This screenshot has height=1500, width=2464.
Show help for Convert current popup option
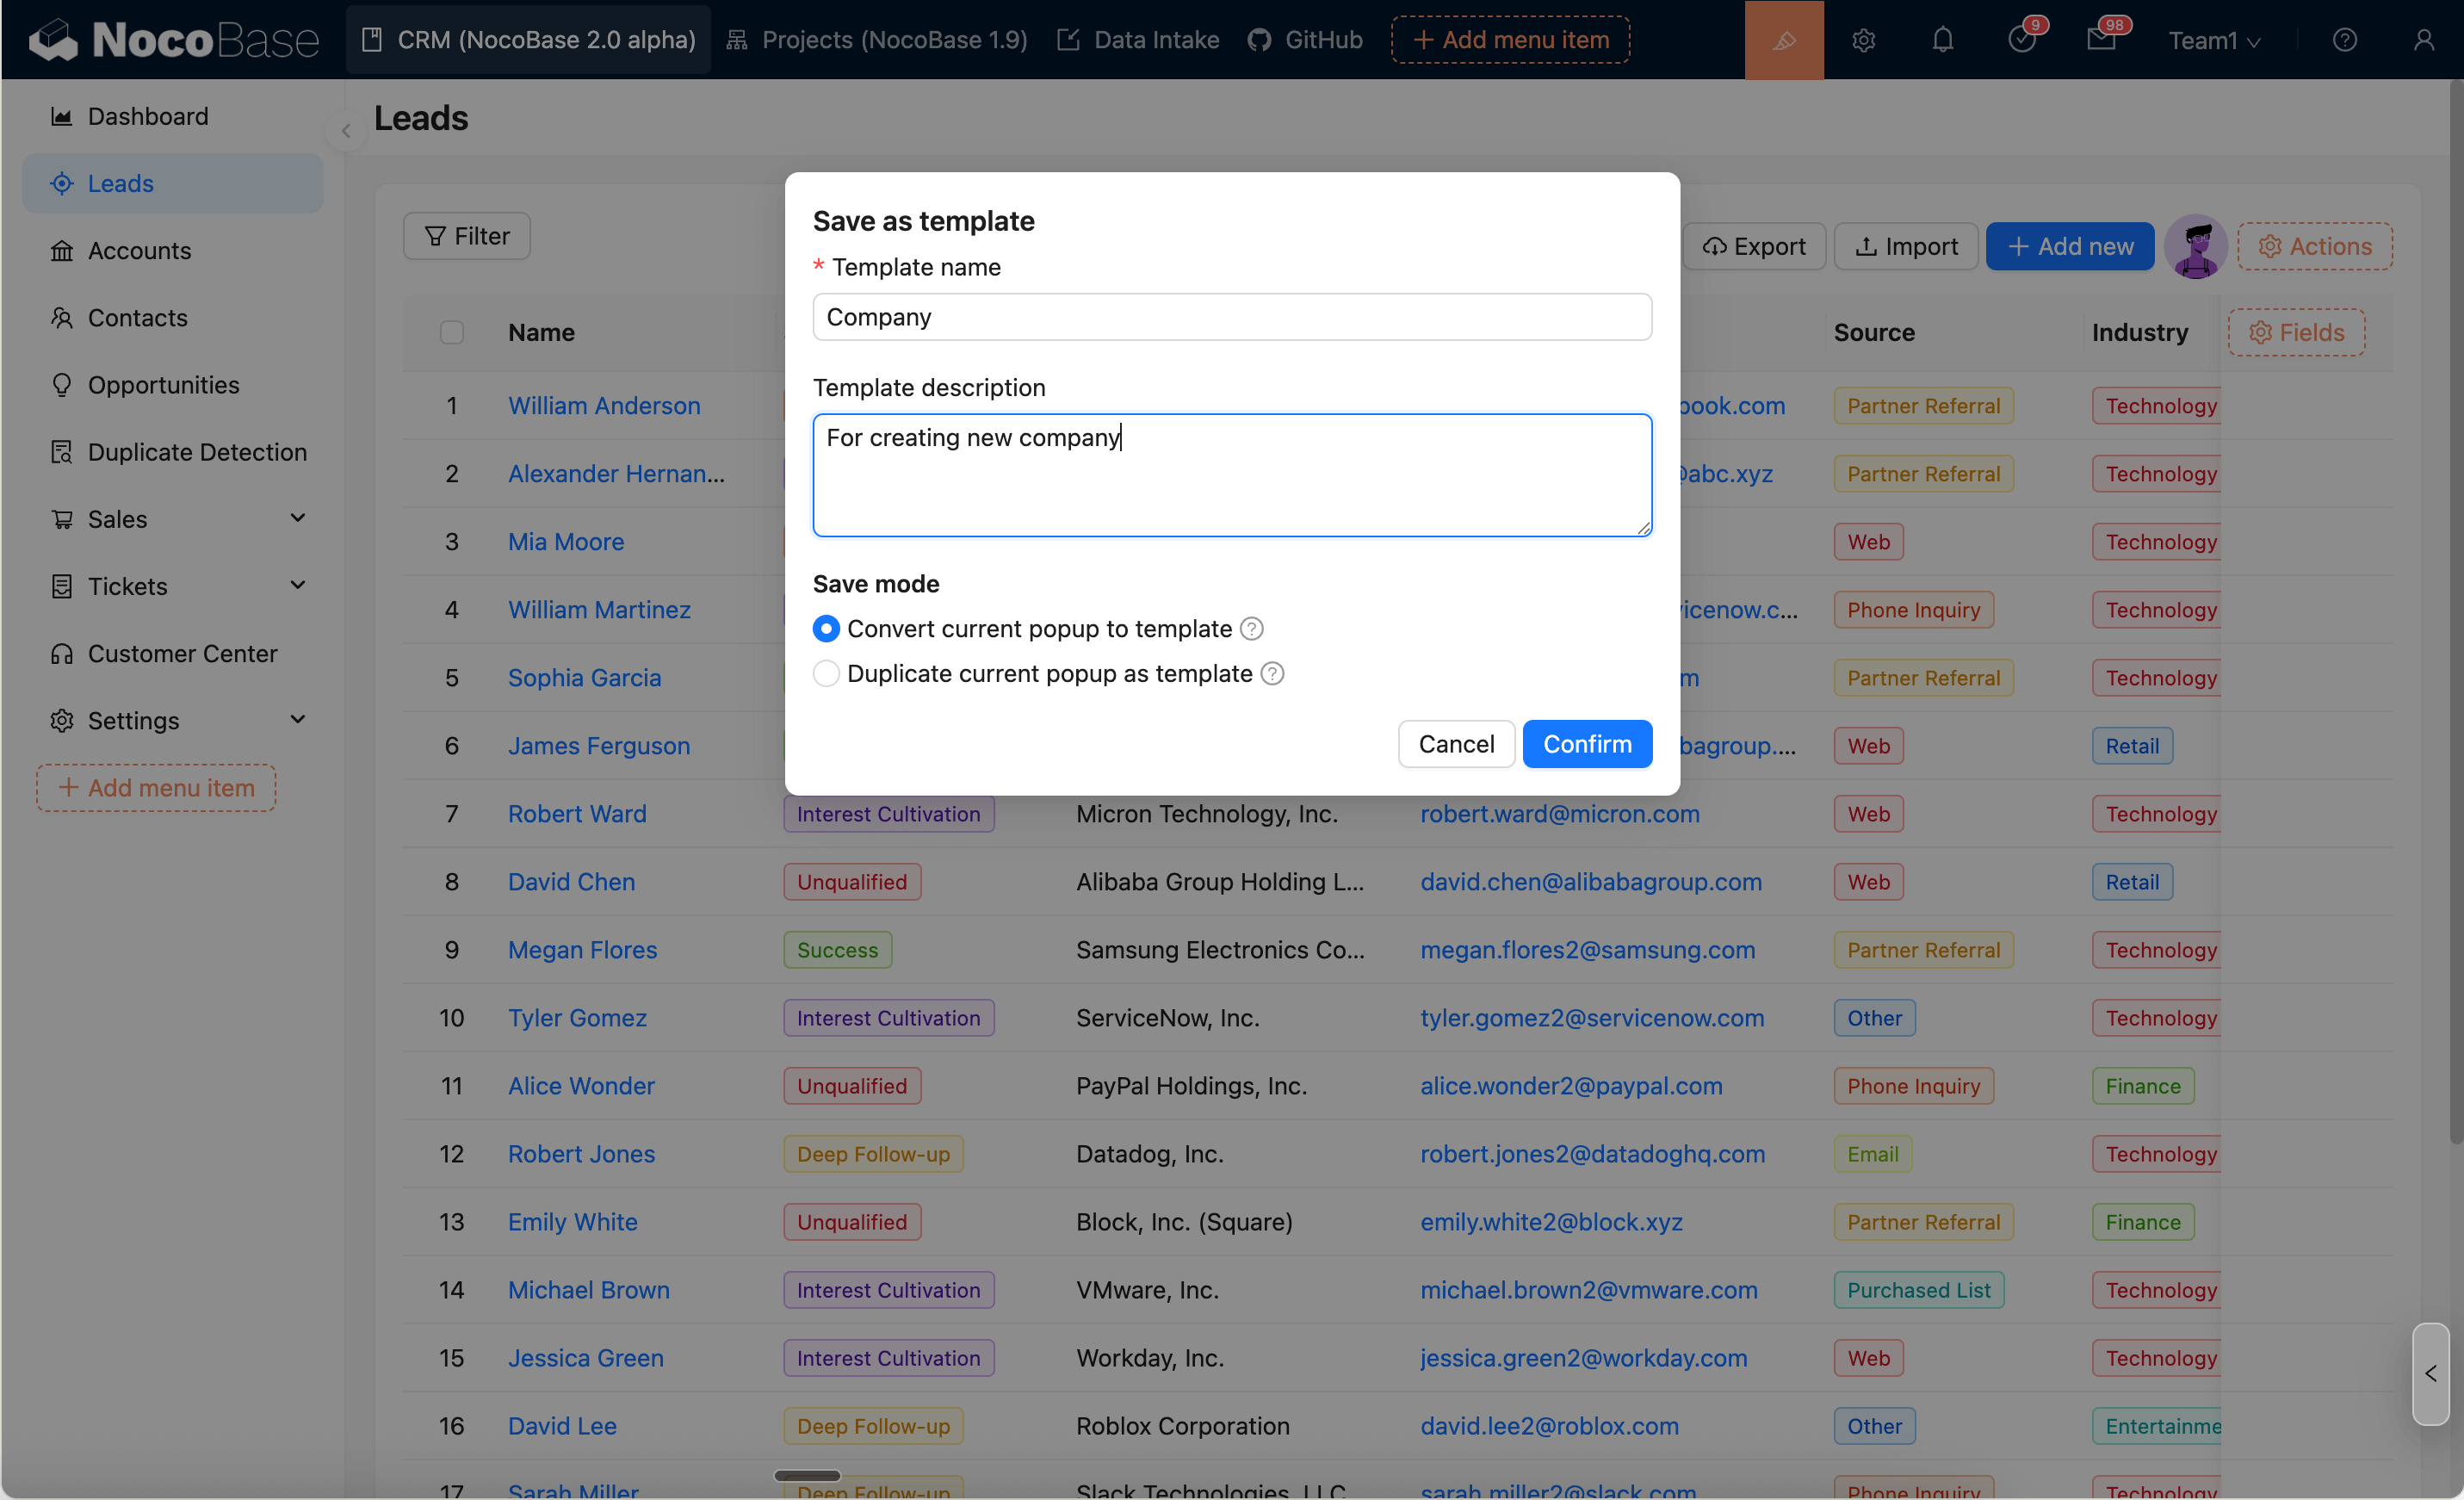point(1251,629)
